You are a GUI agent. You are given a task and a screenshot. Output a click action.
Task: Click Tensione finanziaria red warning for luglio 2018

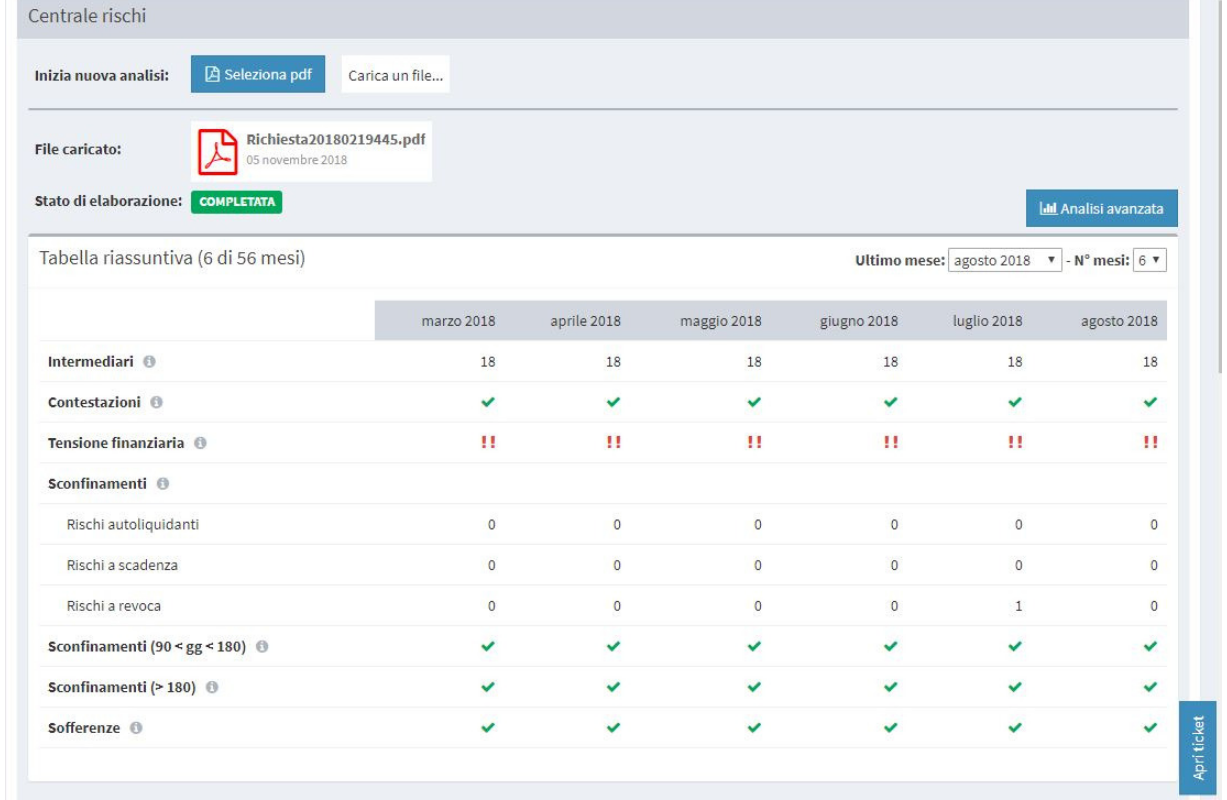1016,443
